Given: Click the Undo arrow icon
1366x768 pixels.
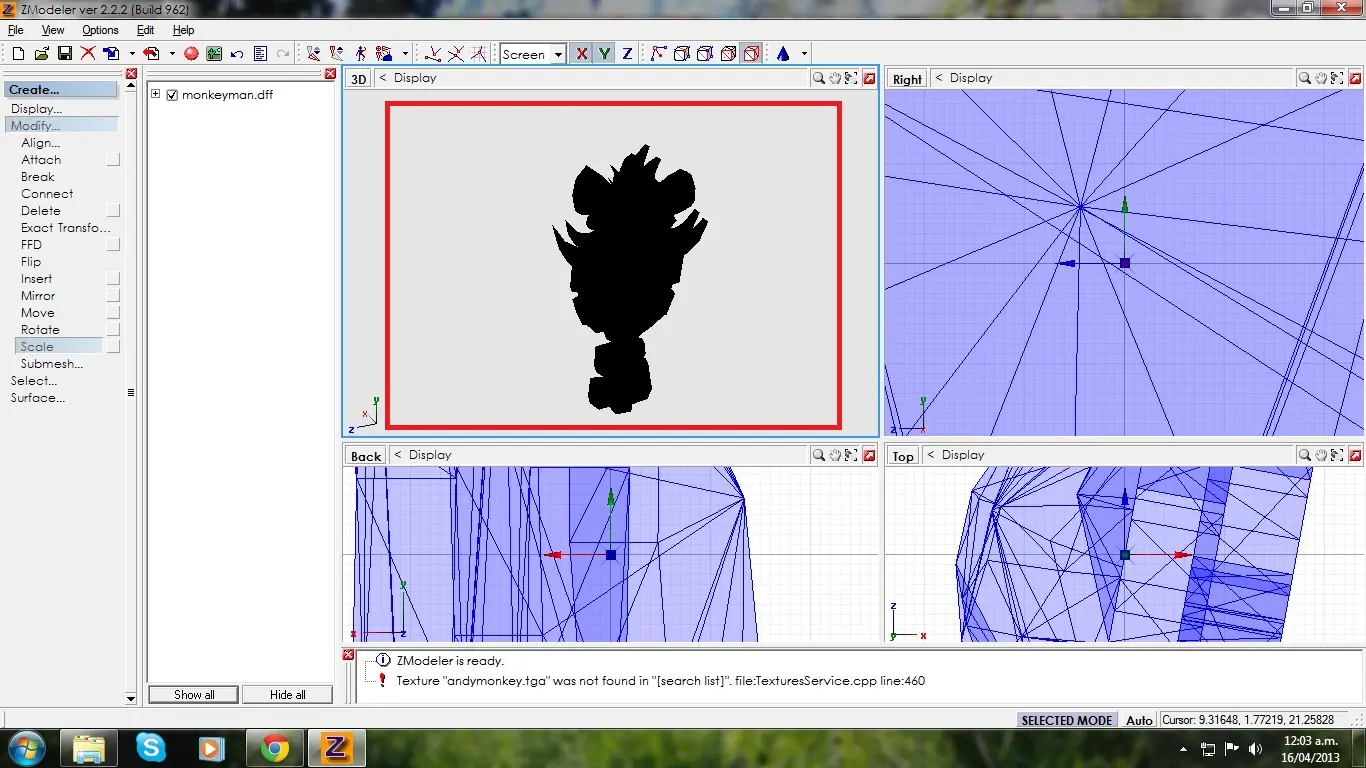Looking at the screenshot, I should [237, 54].
